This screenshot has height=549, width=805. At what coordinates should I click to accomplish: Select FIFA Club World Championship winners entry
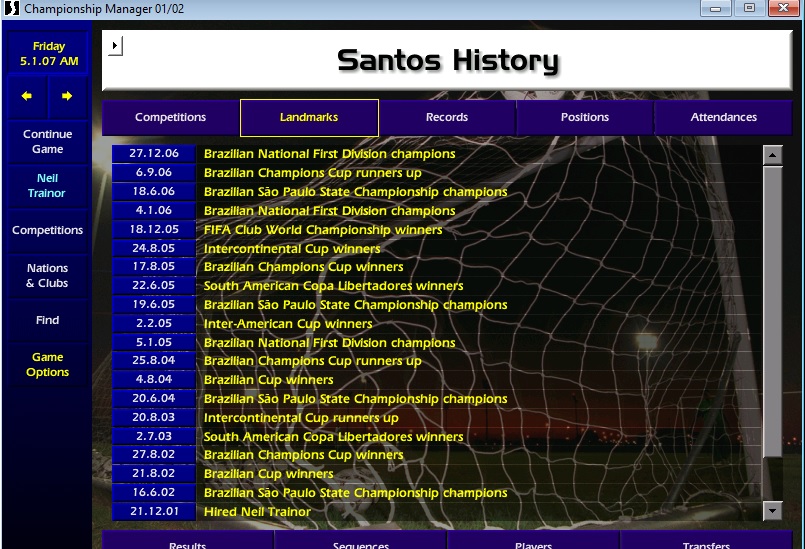coord(436,230)
